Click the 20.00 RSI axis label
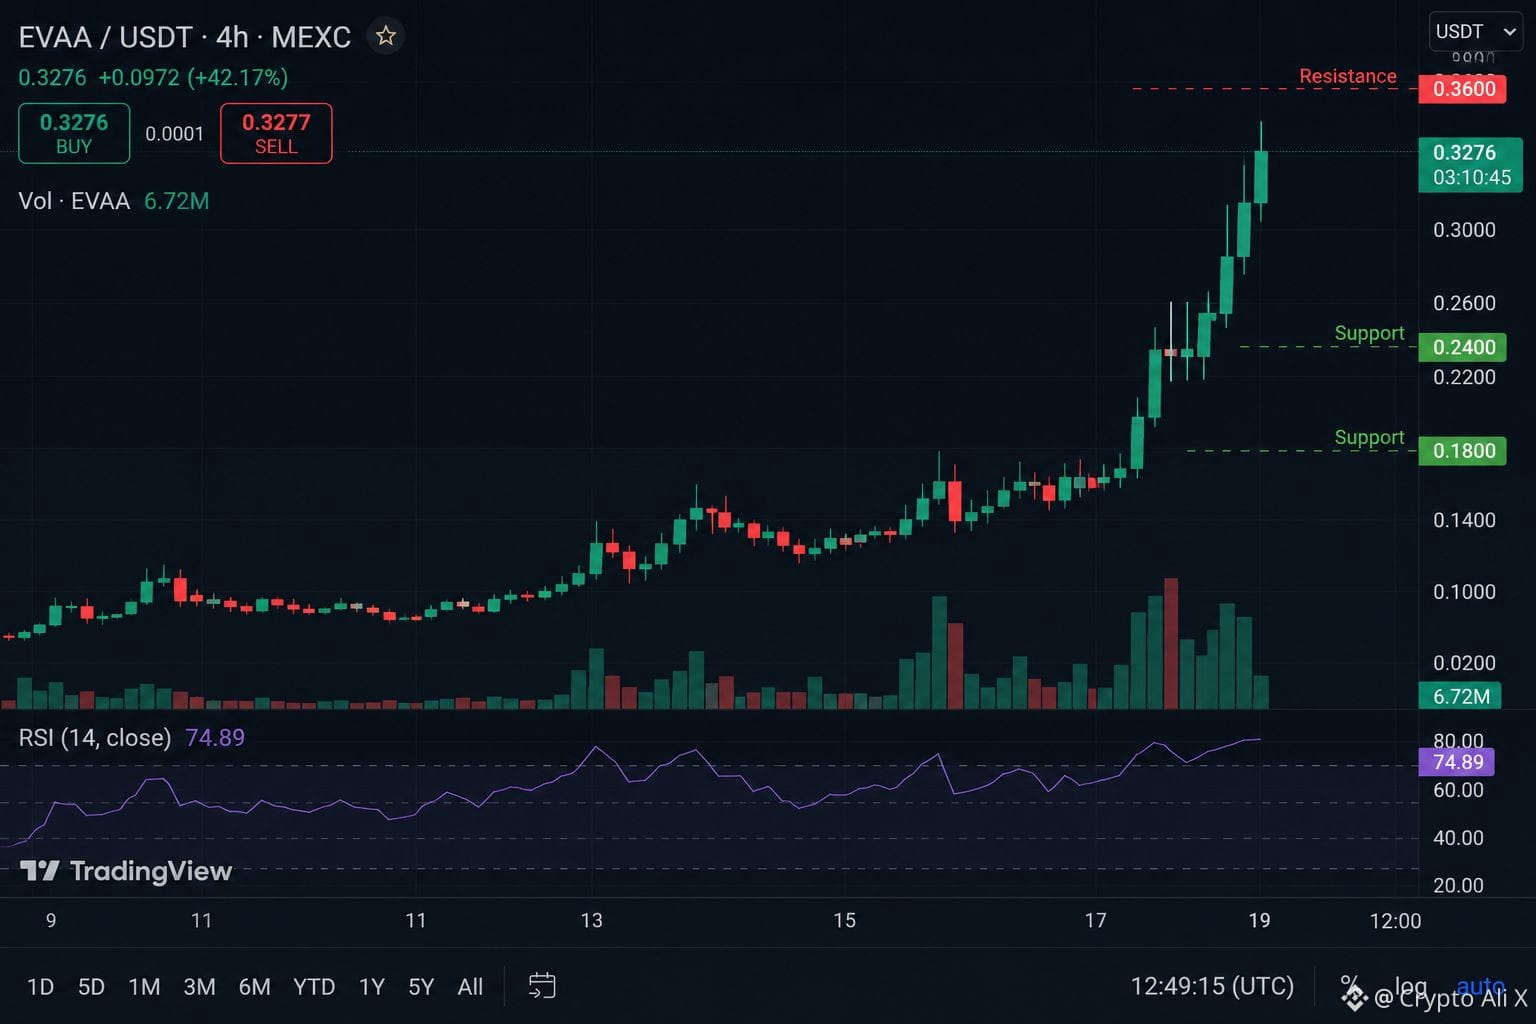The width and height of the screenshot is (1536, 1024). (x=1458, y=885)
